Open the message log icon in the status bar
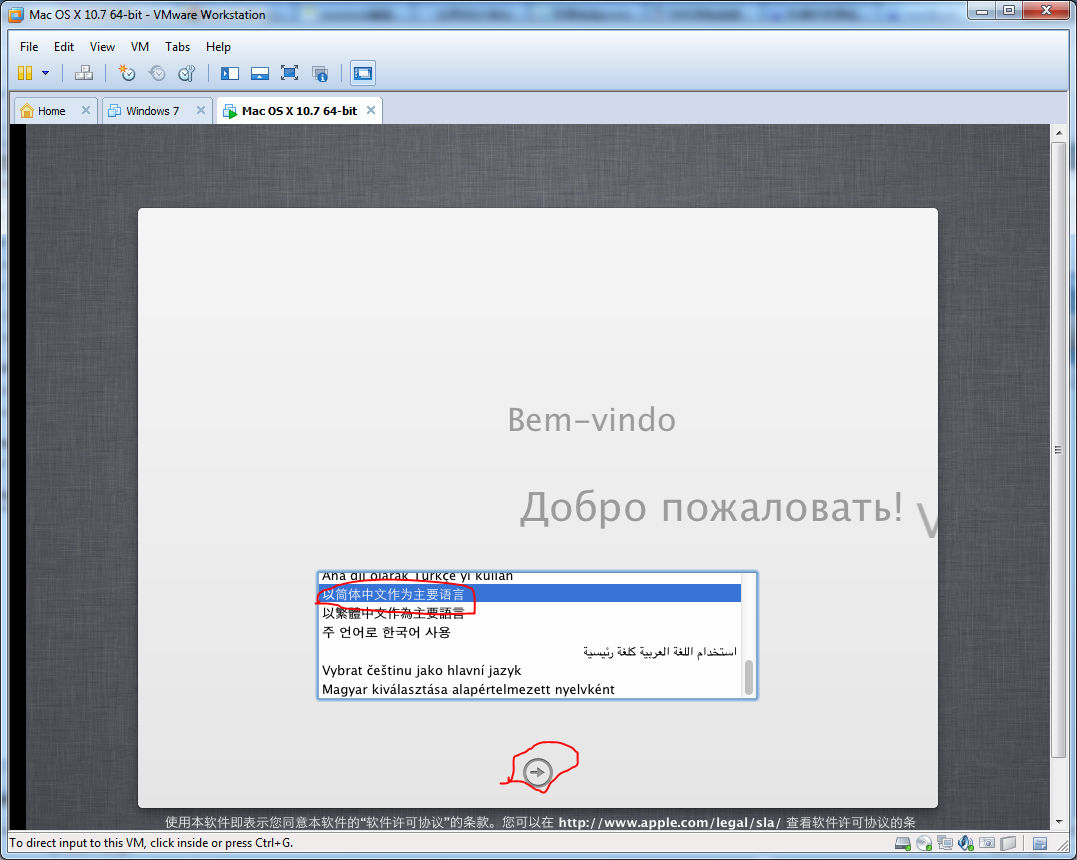 [1040, 843]
